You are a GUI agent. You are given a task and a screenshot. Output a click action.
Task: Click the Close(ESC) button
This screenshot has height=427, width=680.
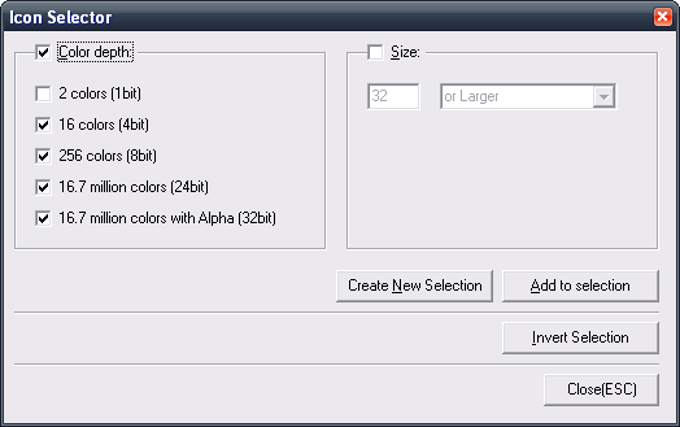click(x=602, y=390)
